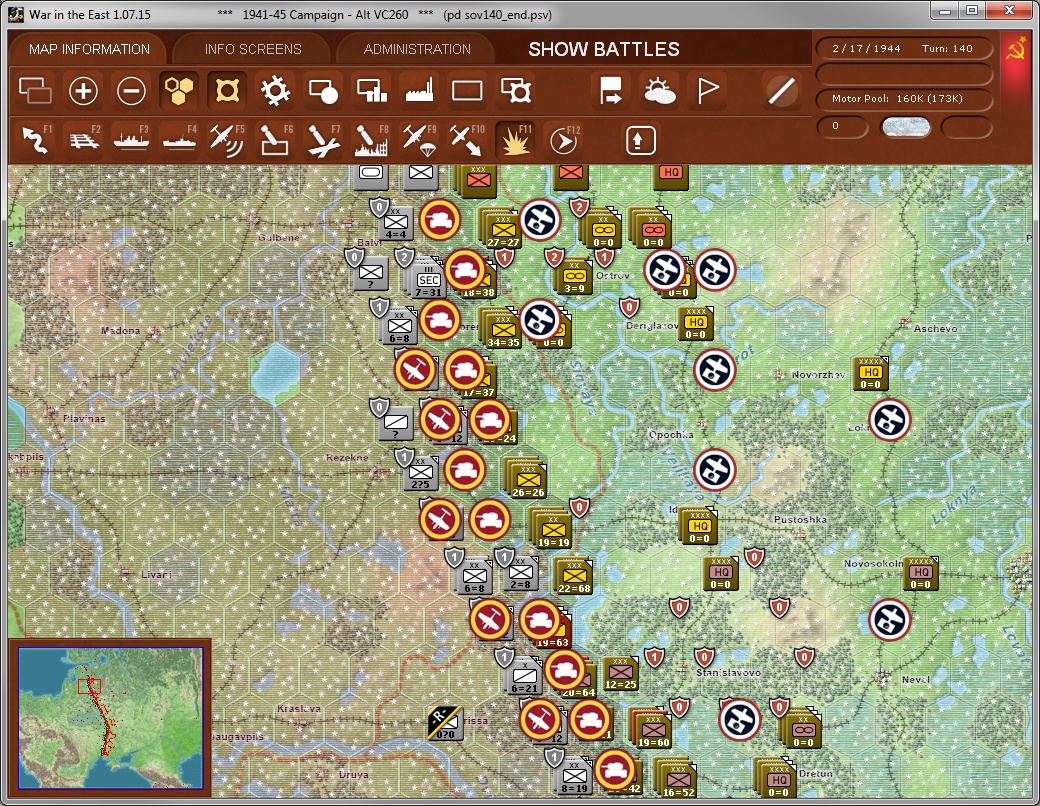Select F1 move mode icon
The width and height of the screenshot is (1040, 806).
click(x=35, y=139)
